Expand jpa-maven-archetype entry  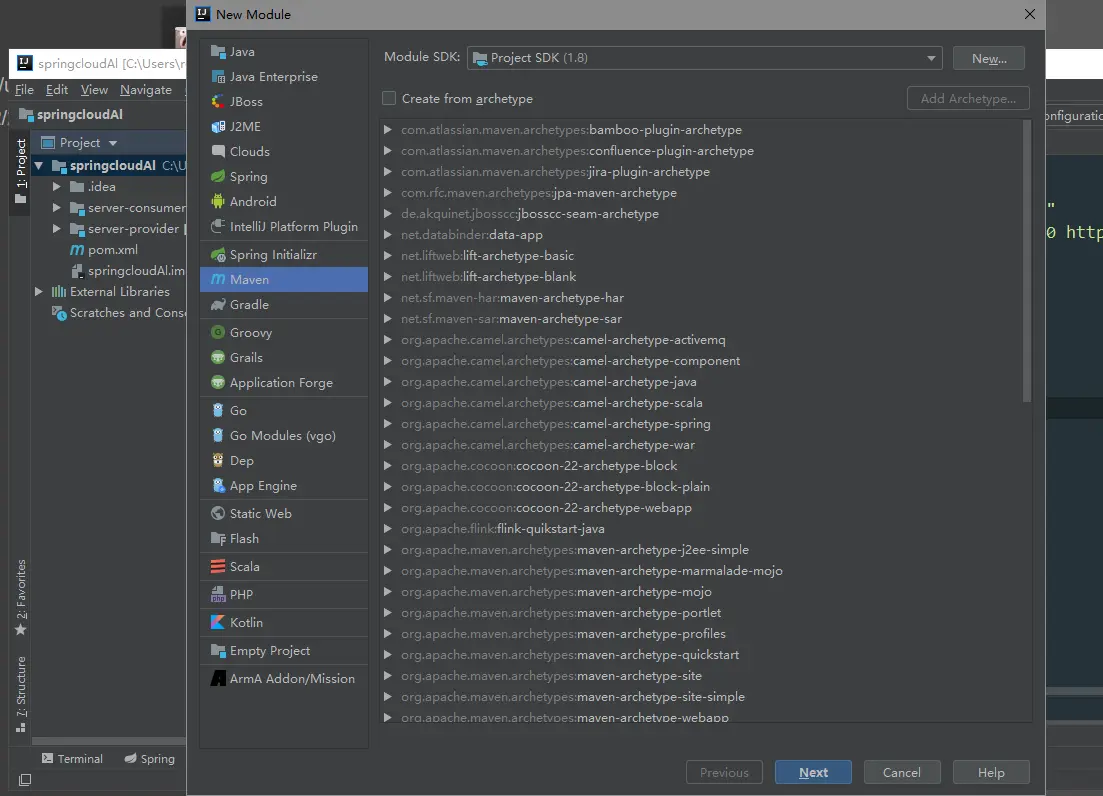tap(387, 193)
